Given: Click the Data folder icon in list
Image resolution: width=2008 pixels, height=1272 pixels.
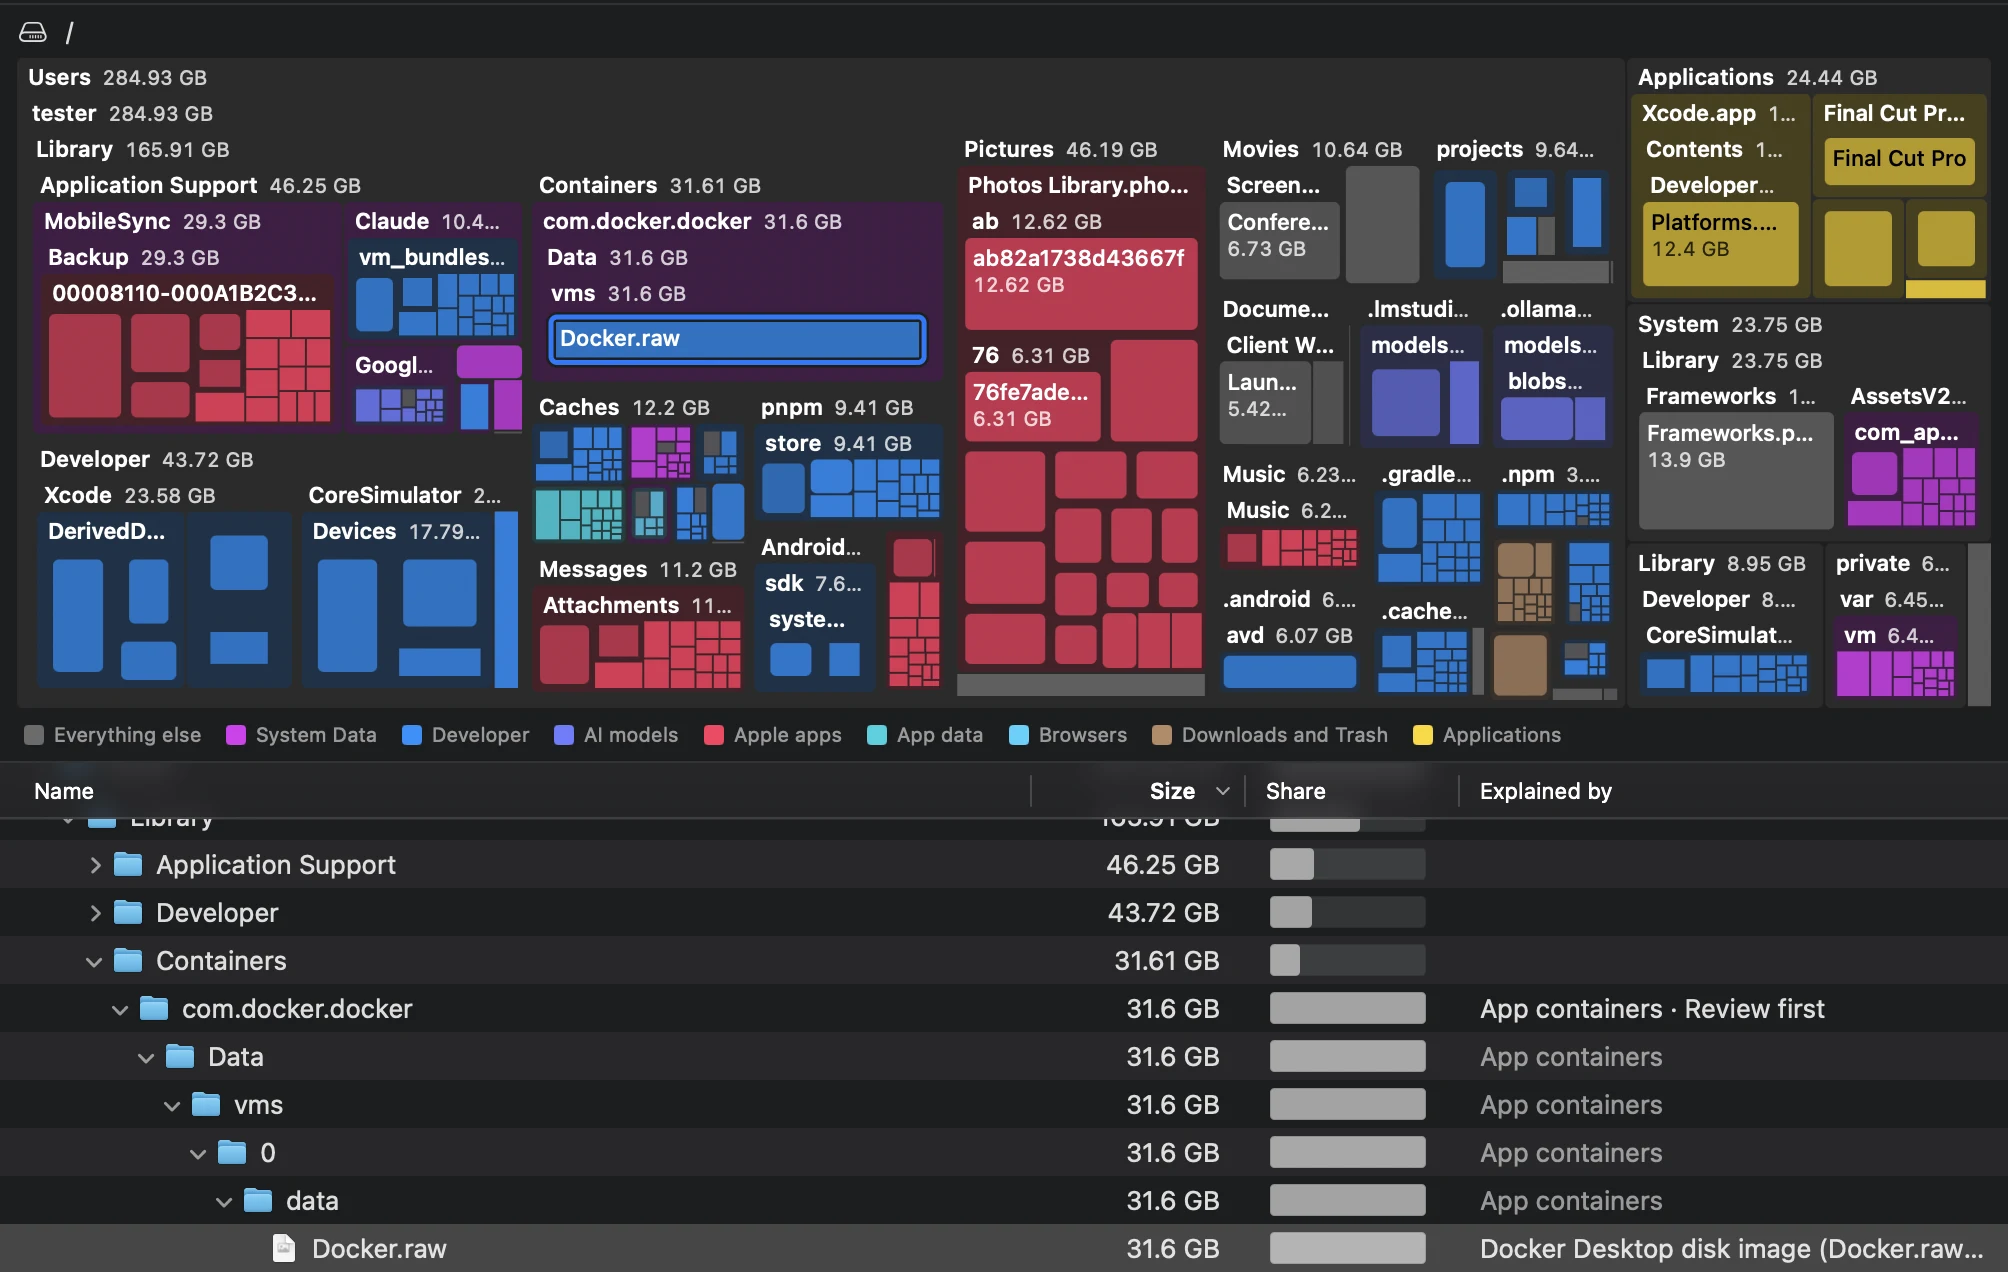Looking at the screenshot, I should pos(180,1056).
